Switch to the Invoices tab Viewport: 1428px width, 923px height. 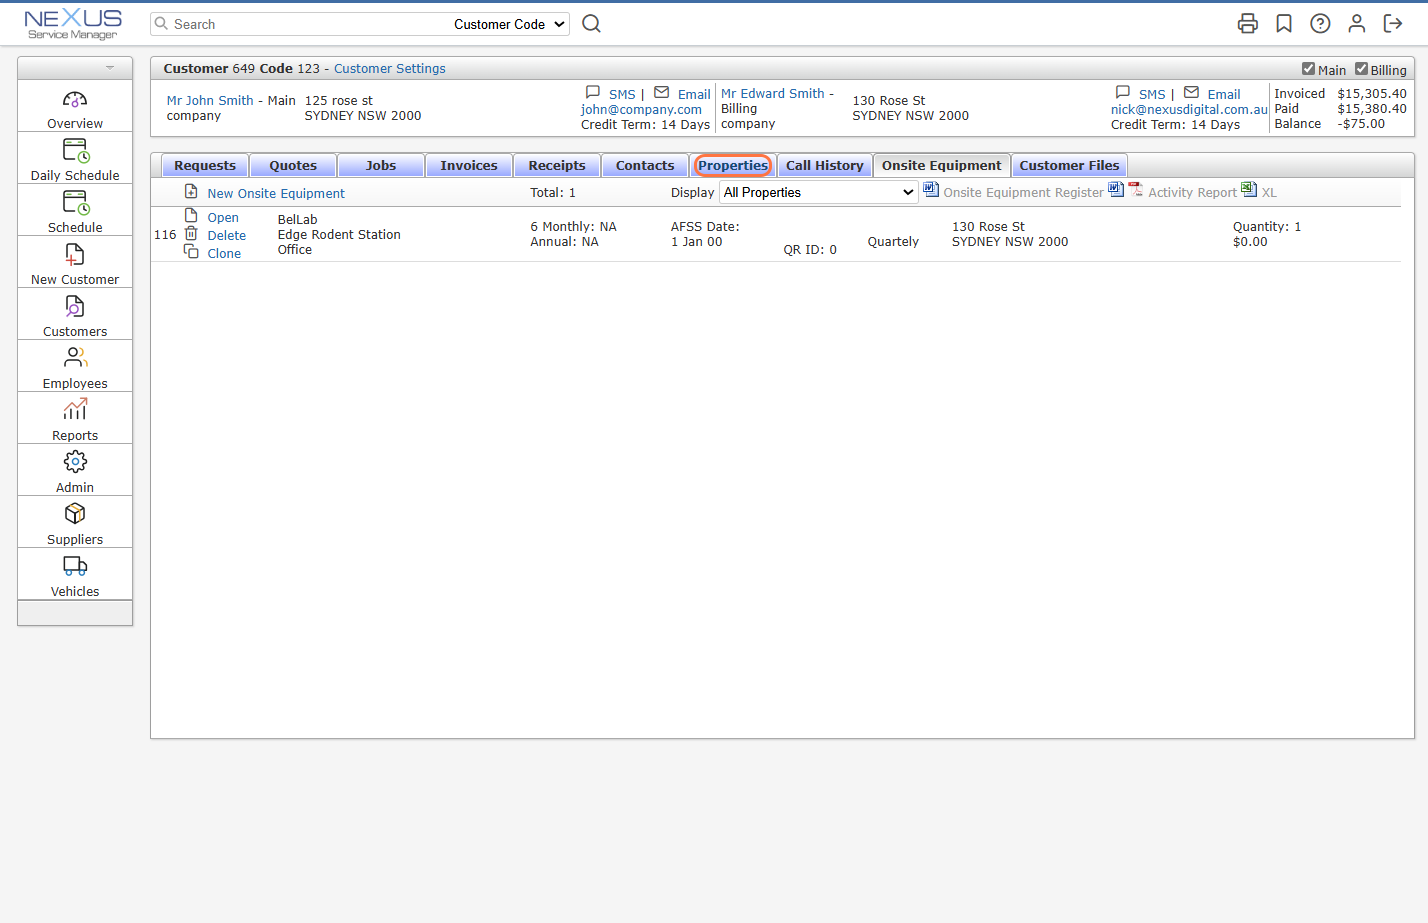click(469, 166)
